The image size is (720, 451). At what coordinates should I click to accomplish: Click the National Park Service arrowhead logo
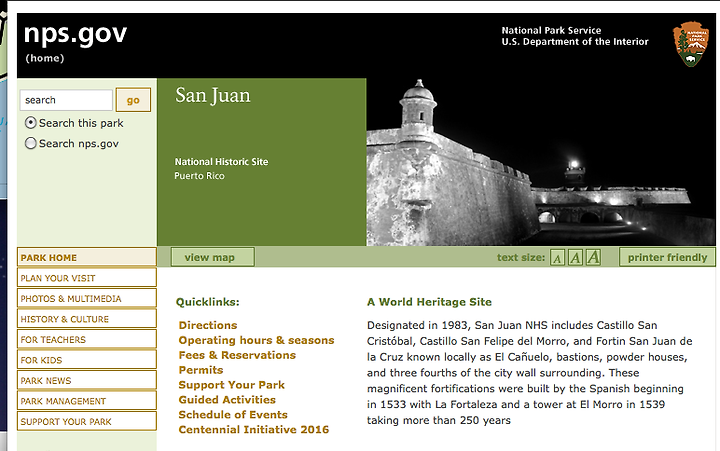(691, 44)
